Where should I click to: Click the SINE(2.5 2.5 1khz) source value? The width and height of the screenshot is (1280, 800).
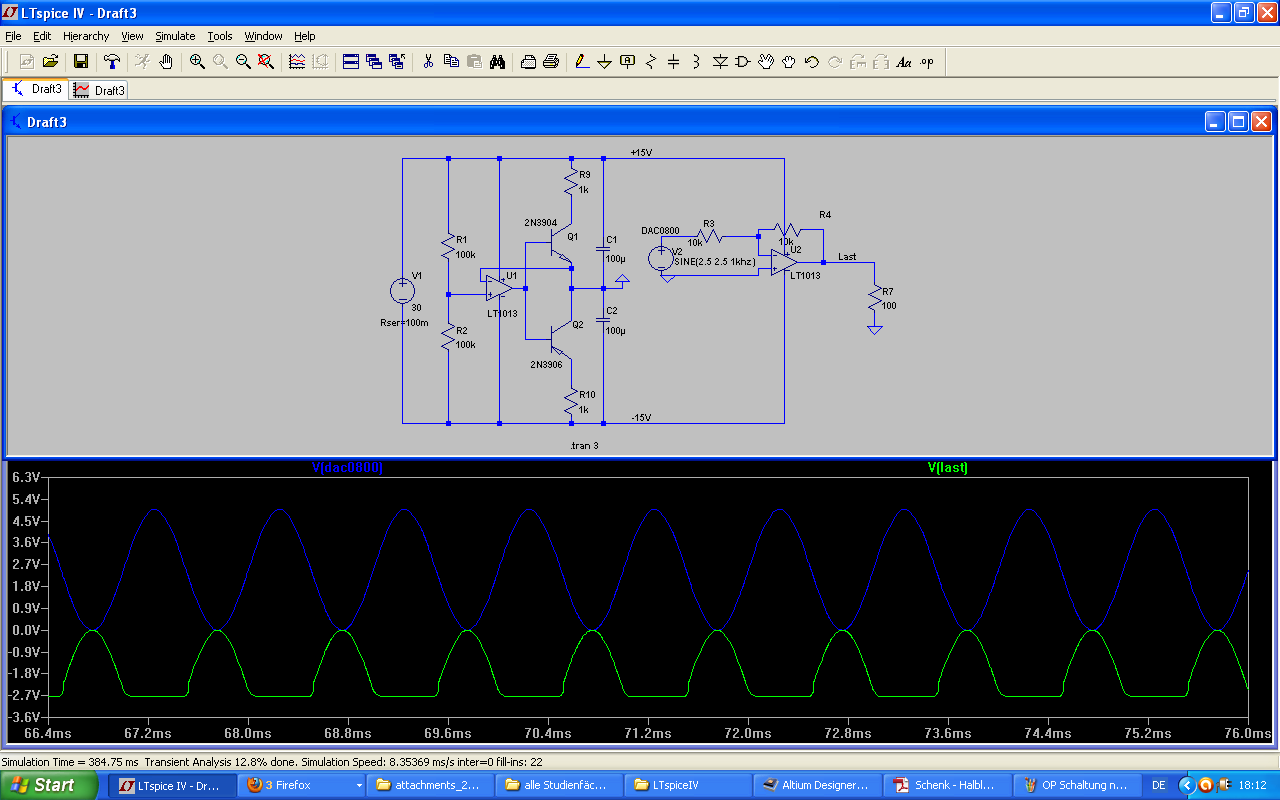coord(717,261)
